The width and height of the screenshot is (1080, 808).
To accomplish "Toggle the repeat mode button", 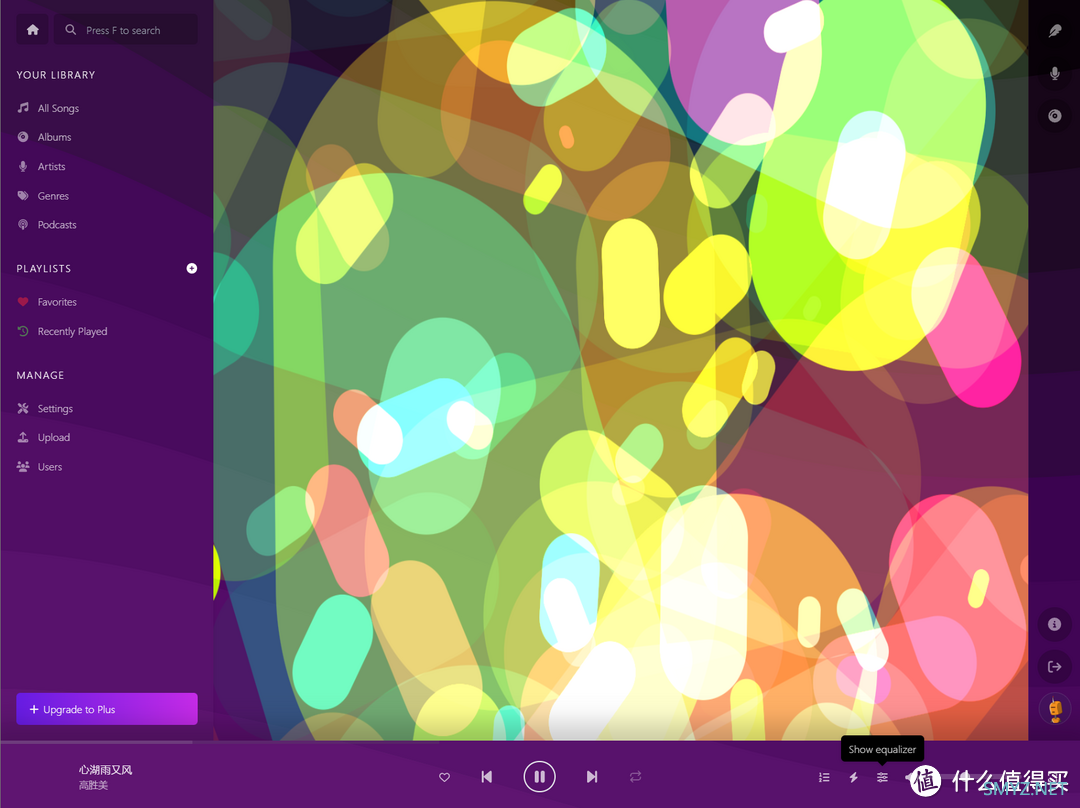I will pyautogui.click(x=635, y=777).
